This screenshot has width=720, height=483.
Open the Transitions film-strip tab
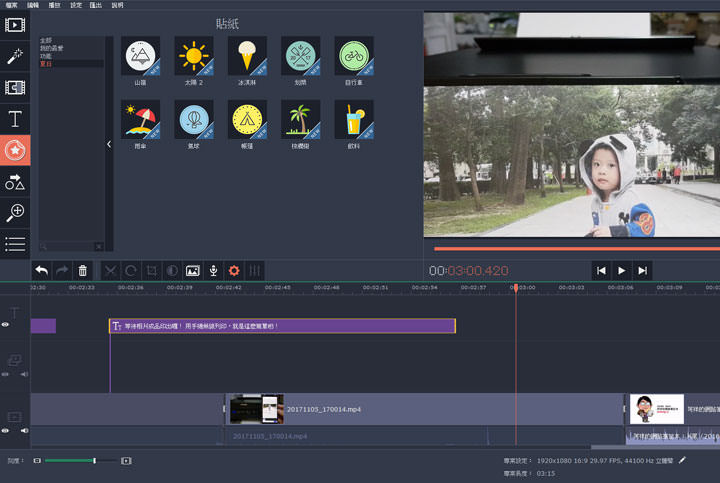click(x=15, y=87)
